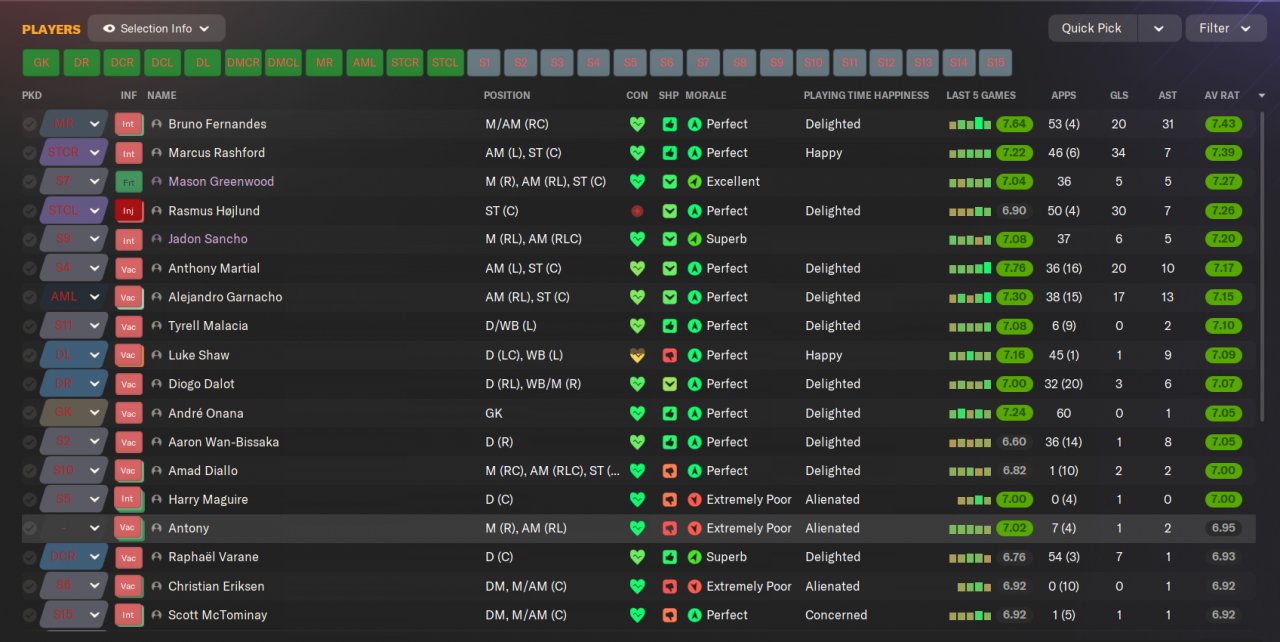Toggle the selection check for Scott McTominay
The height and width of the screenshot is (642, 1280).
(30, 615)
